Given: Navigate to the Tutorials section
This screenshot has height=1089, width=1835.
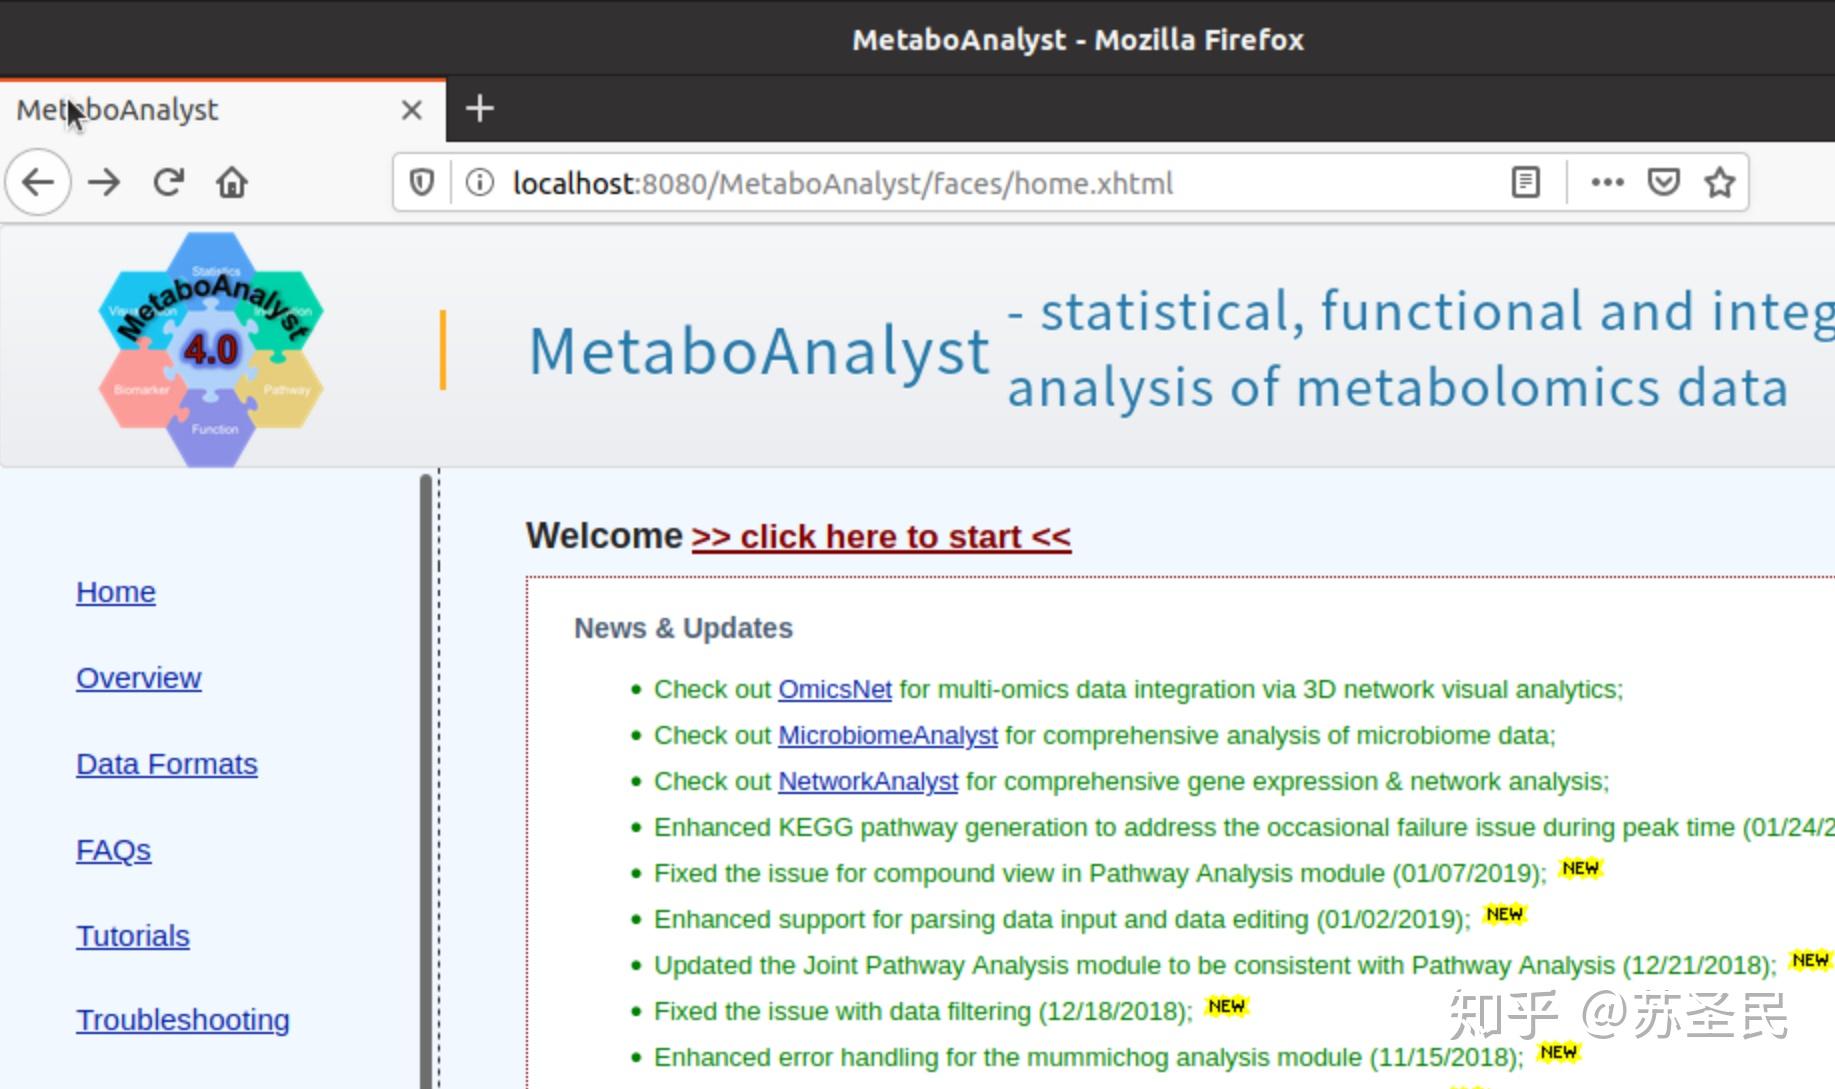Looking at the screenshot, I should tap(132, 936).
